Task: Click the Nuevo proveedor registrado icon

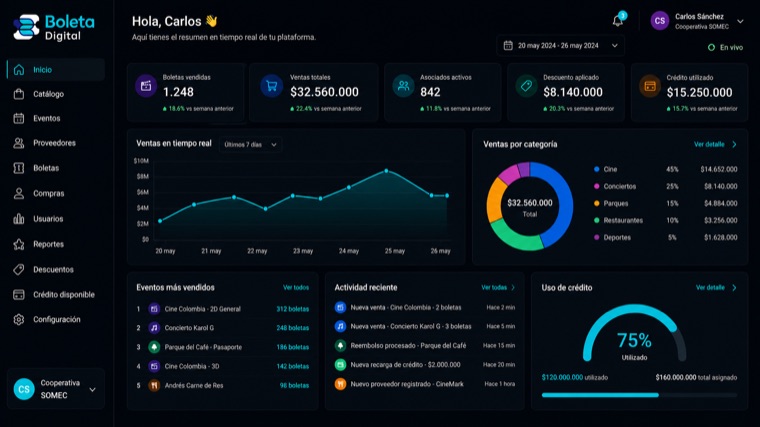Action: pyautogui.click(x=340, y=384)
